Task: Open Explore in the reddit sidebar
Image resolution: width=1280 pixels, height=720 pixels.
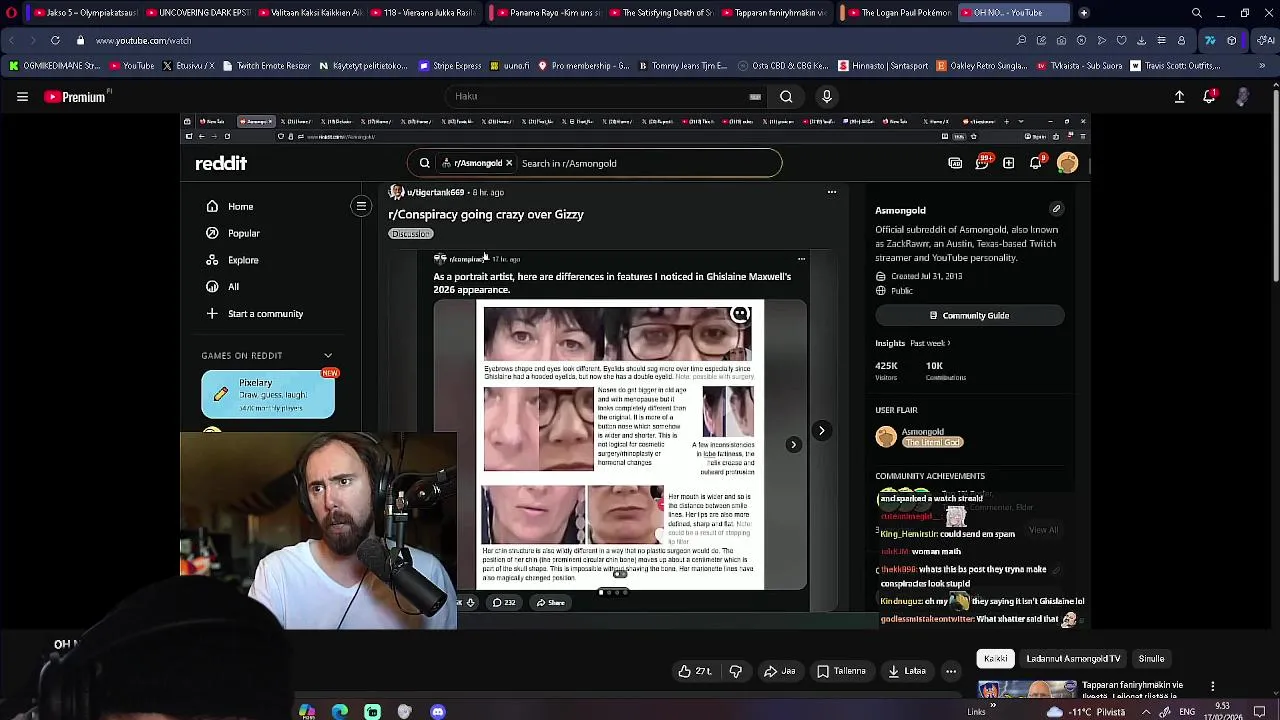Action: (243, 260)
